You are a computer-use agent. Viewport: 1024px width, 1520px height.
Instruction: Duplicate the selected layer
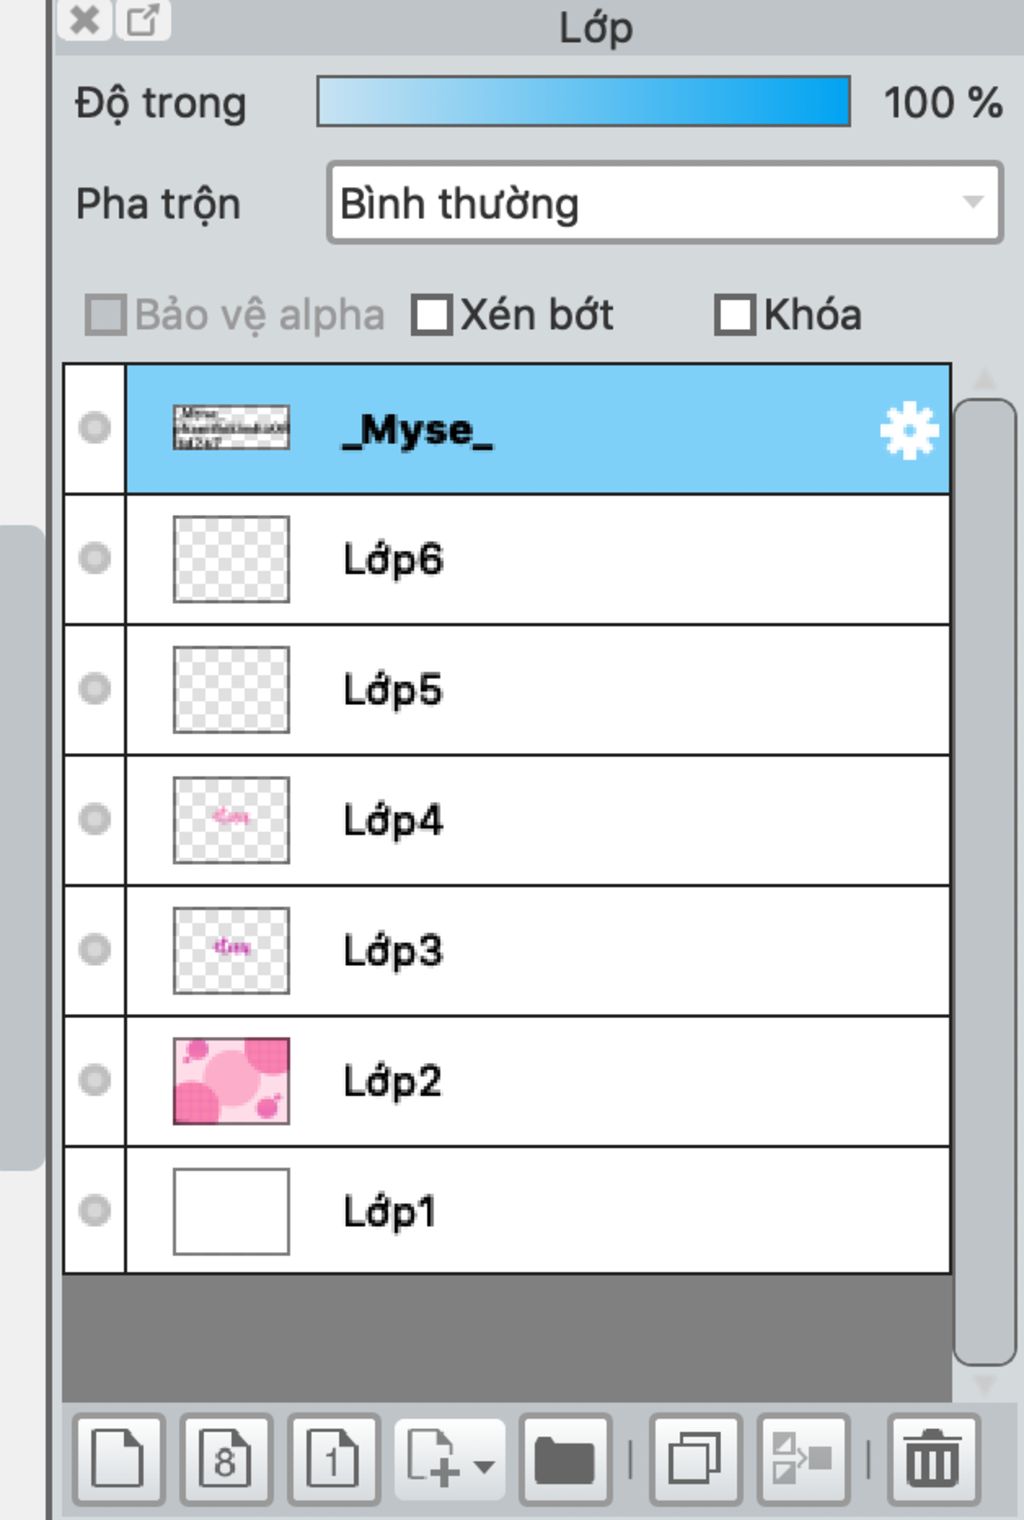[696, 1460]
